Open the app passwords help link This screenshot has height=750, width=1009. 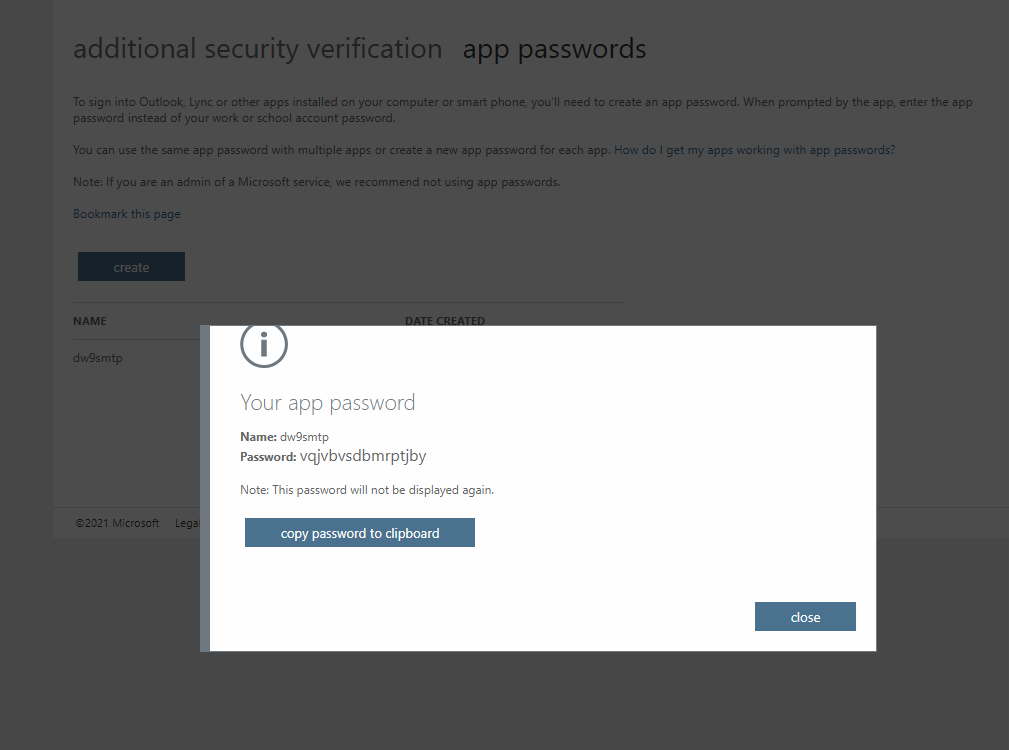pyautogui.click(x=754, y=150)
